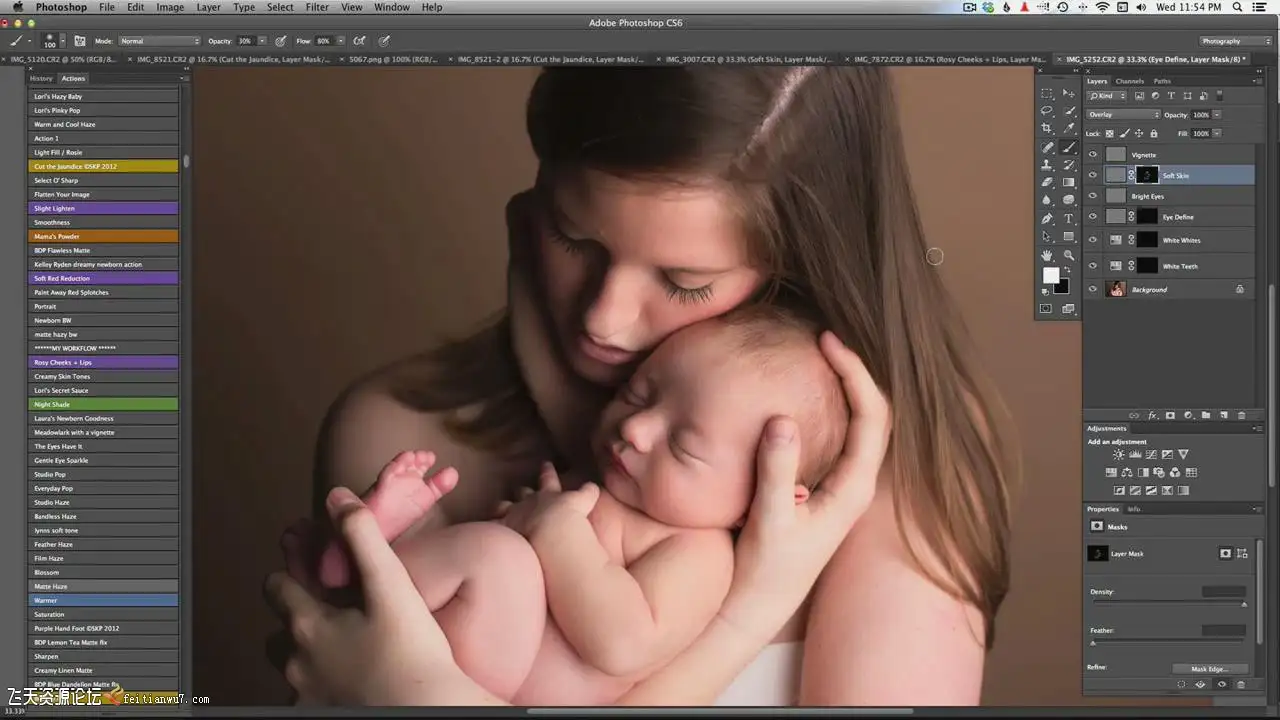Run the Mama's Powder action
The image size is (1280, 720).
103,236
